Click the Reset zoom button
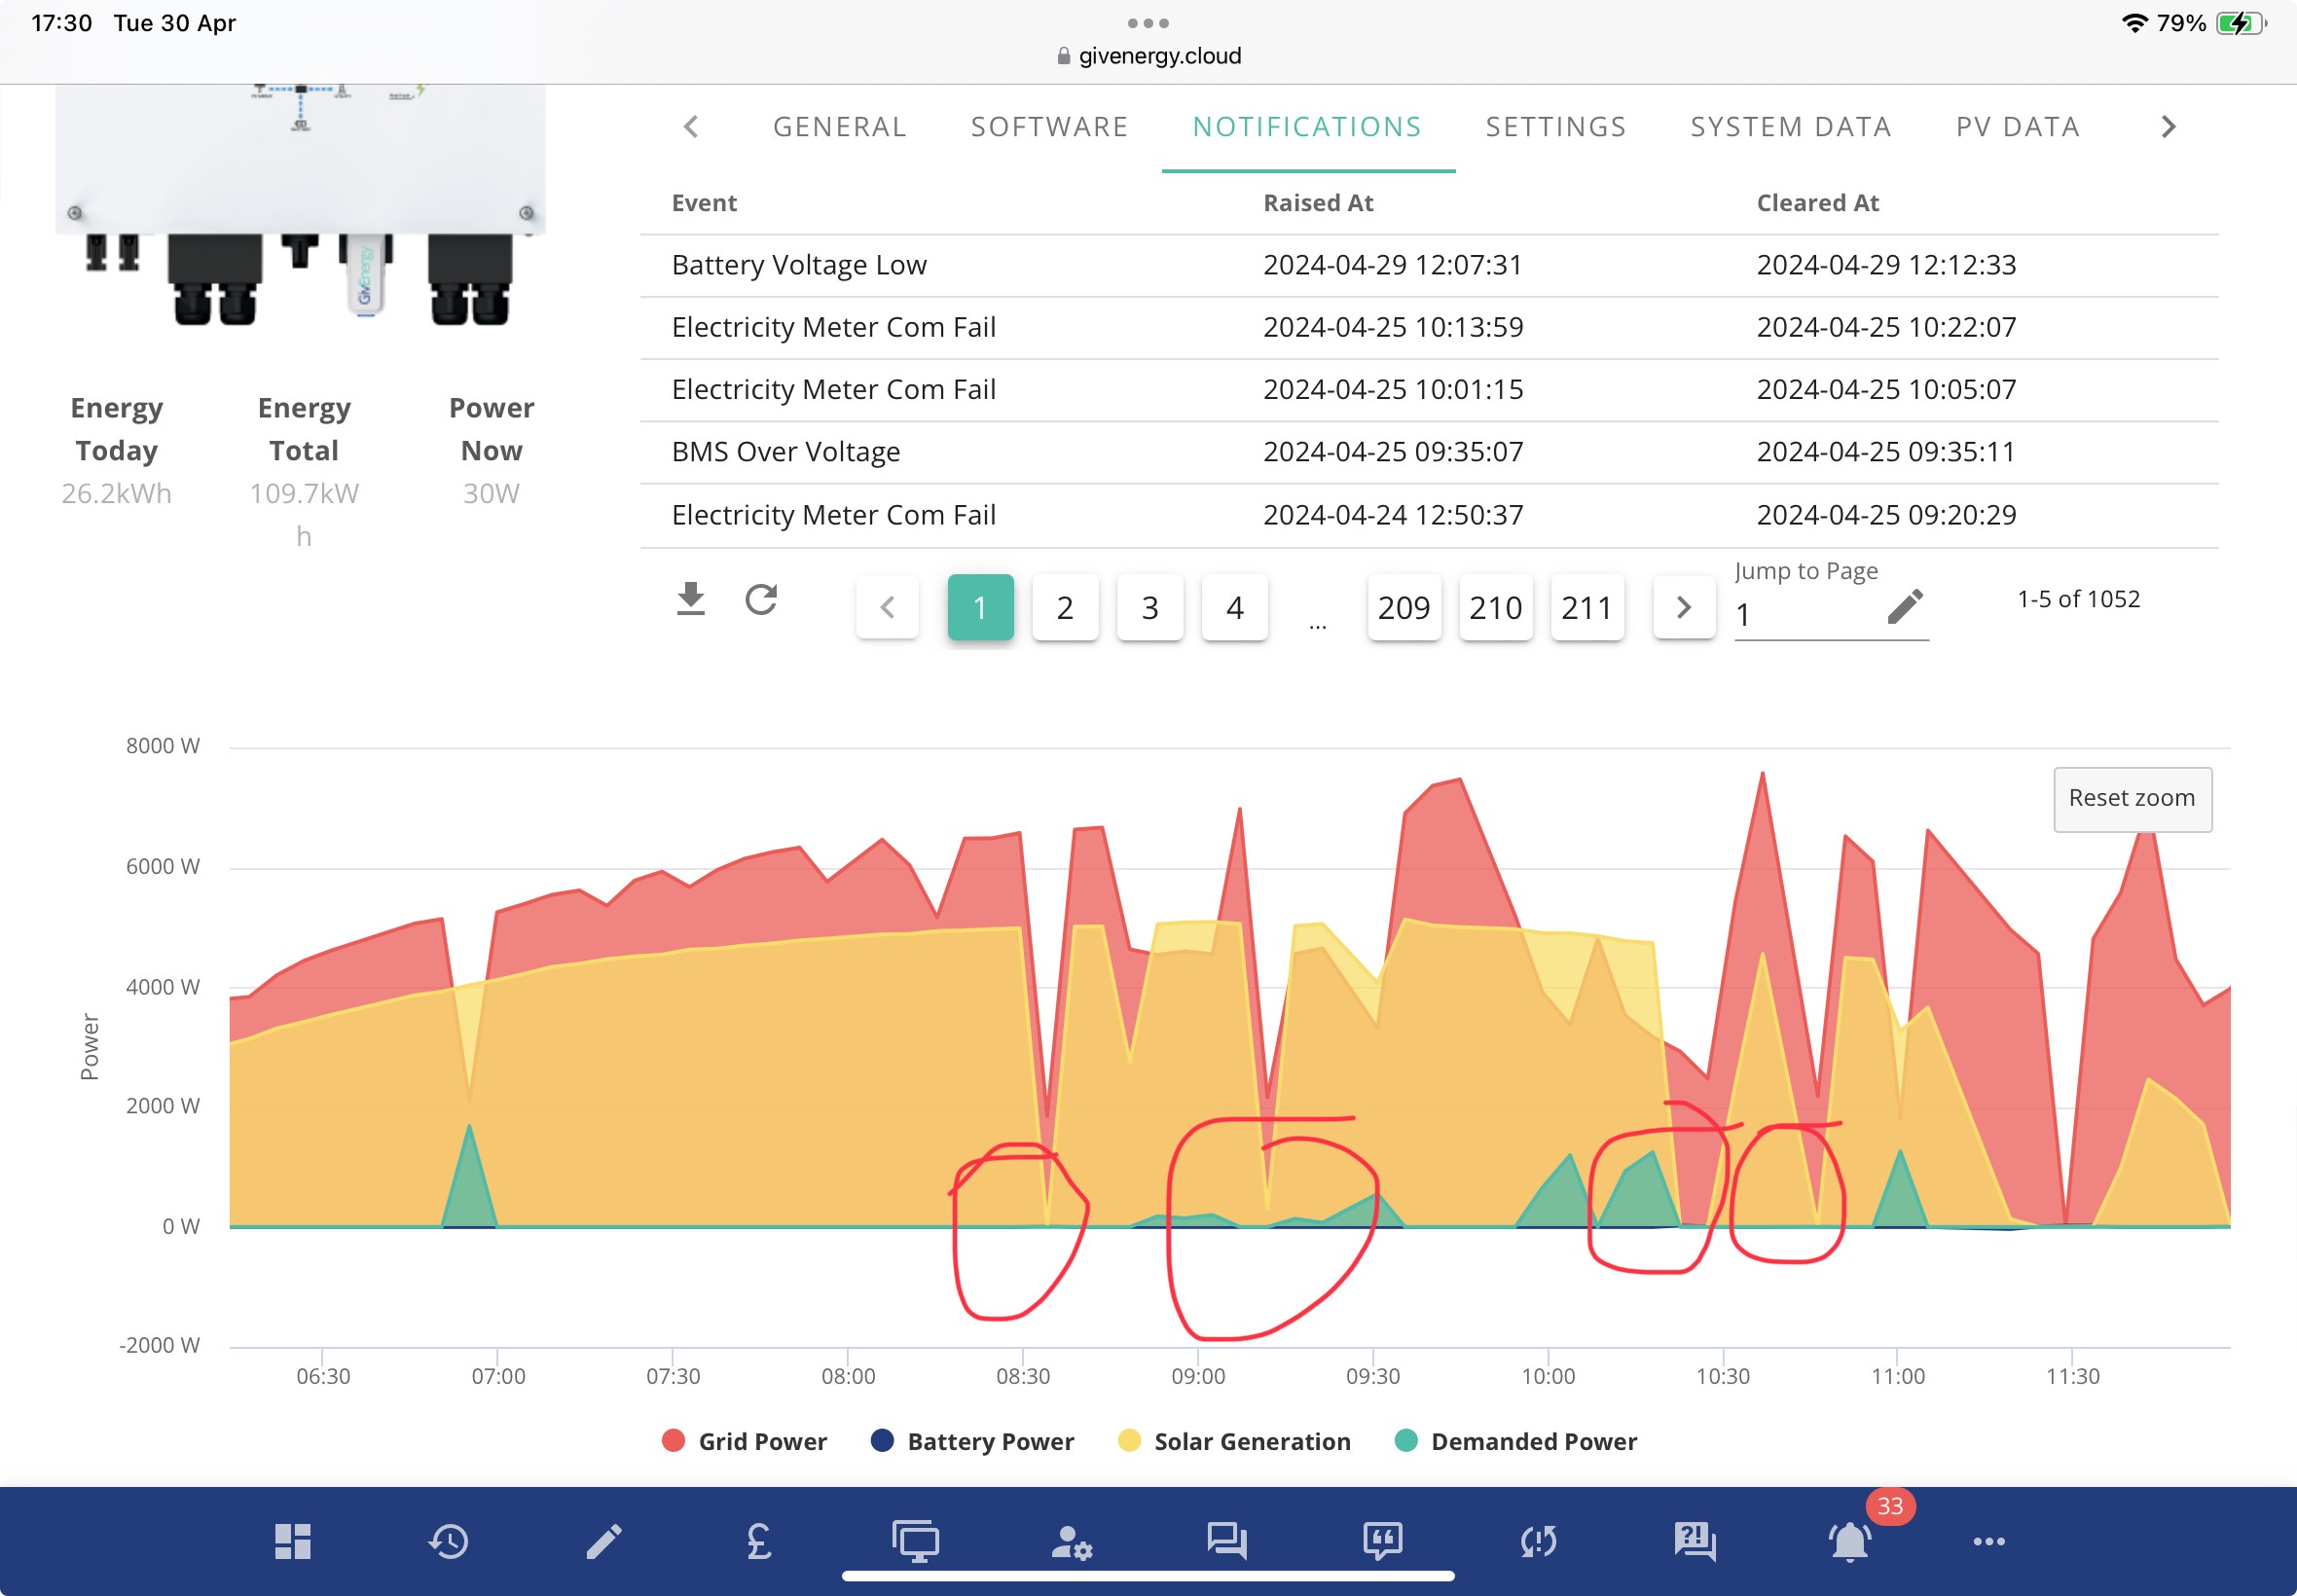Image resolution: width=2297 pixels, height=1596 pixels. [2132, 799]
